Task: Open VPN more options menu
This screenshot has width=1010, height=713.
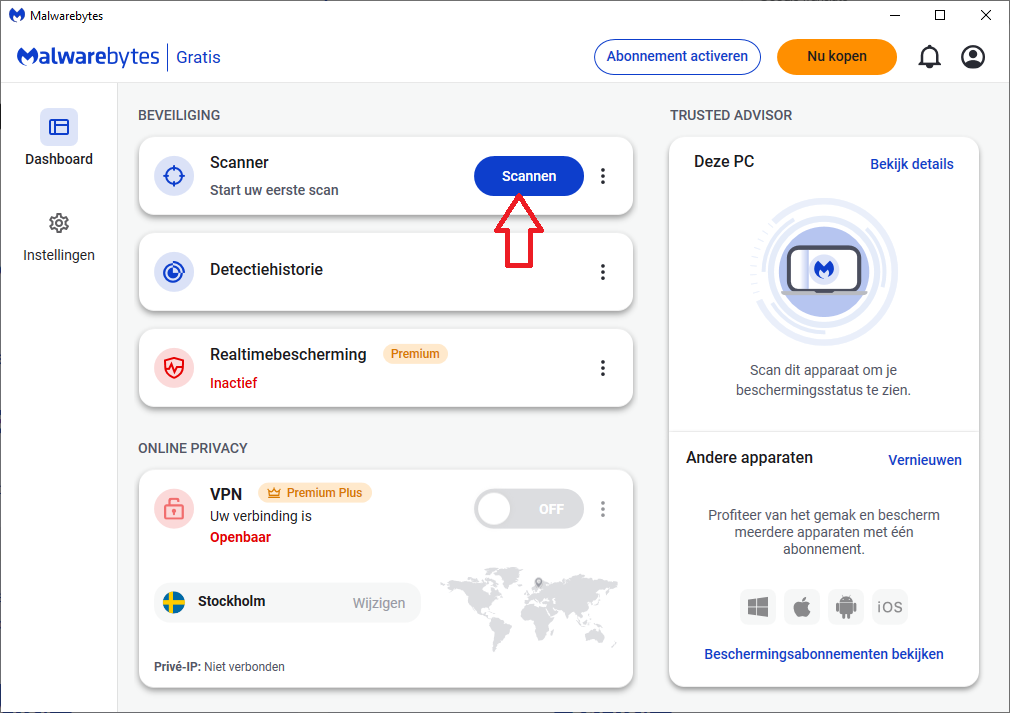Action: 603,509
